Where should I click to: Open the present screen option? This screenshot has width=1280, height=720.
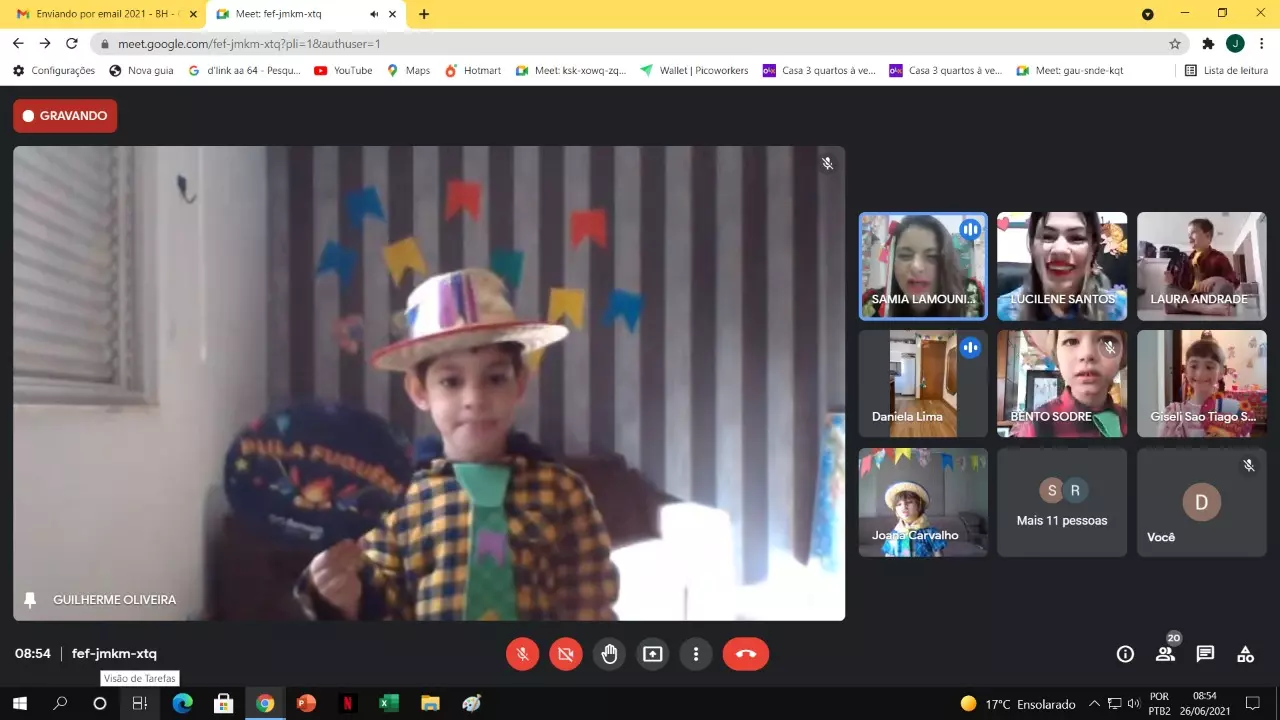652,654
